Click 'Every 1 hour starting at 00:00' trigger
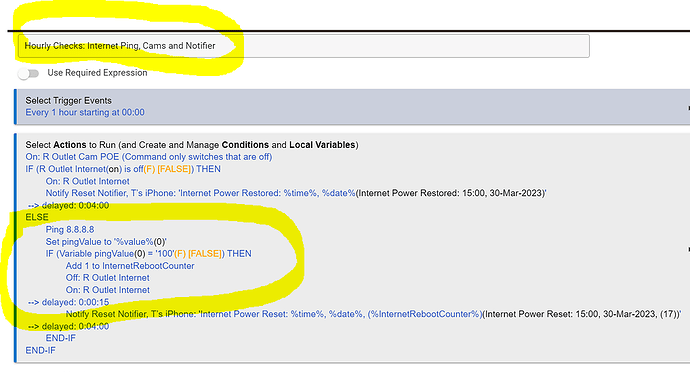 [85, 113]
